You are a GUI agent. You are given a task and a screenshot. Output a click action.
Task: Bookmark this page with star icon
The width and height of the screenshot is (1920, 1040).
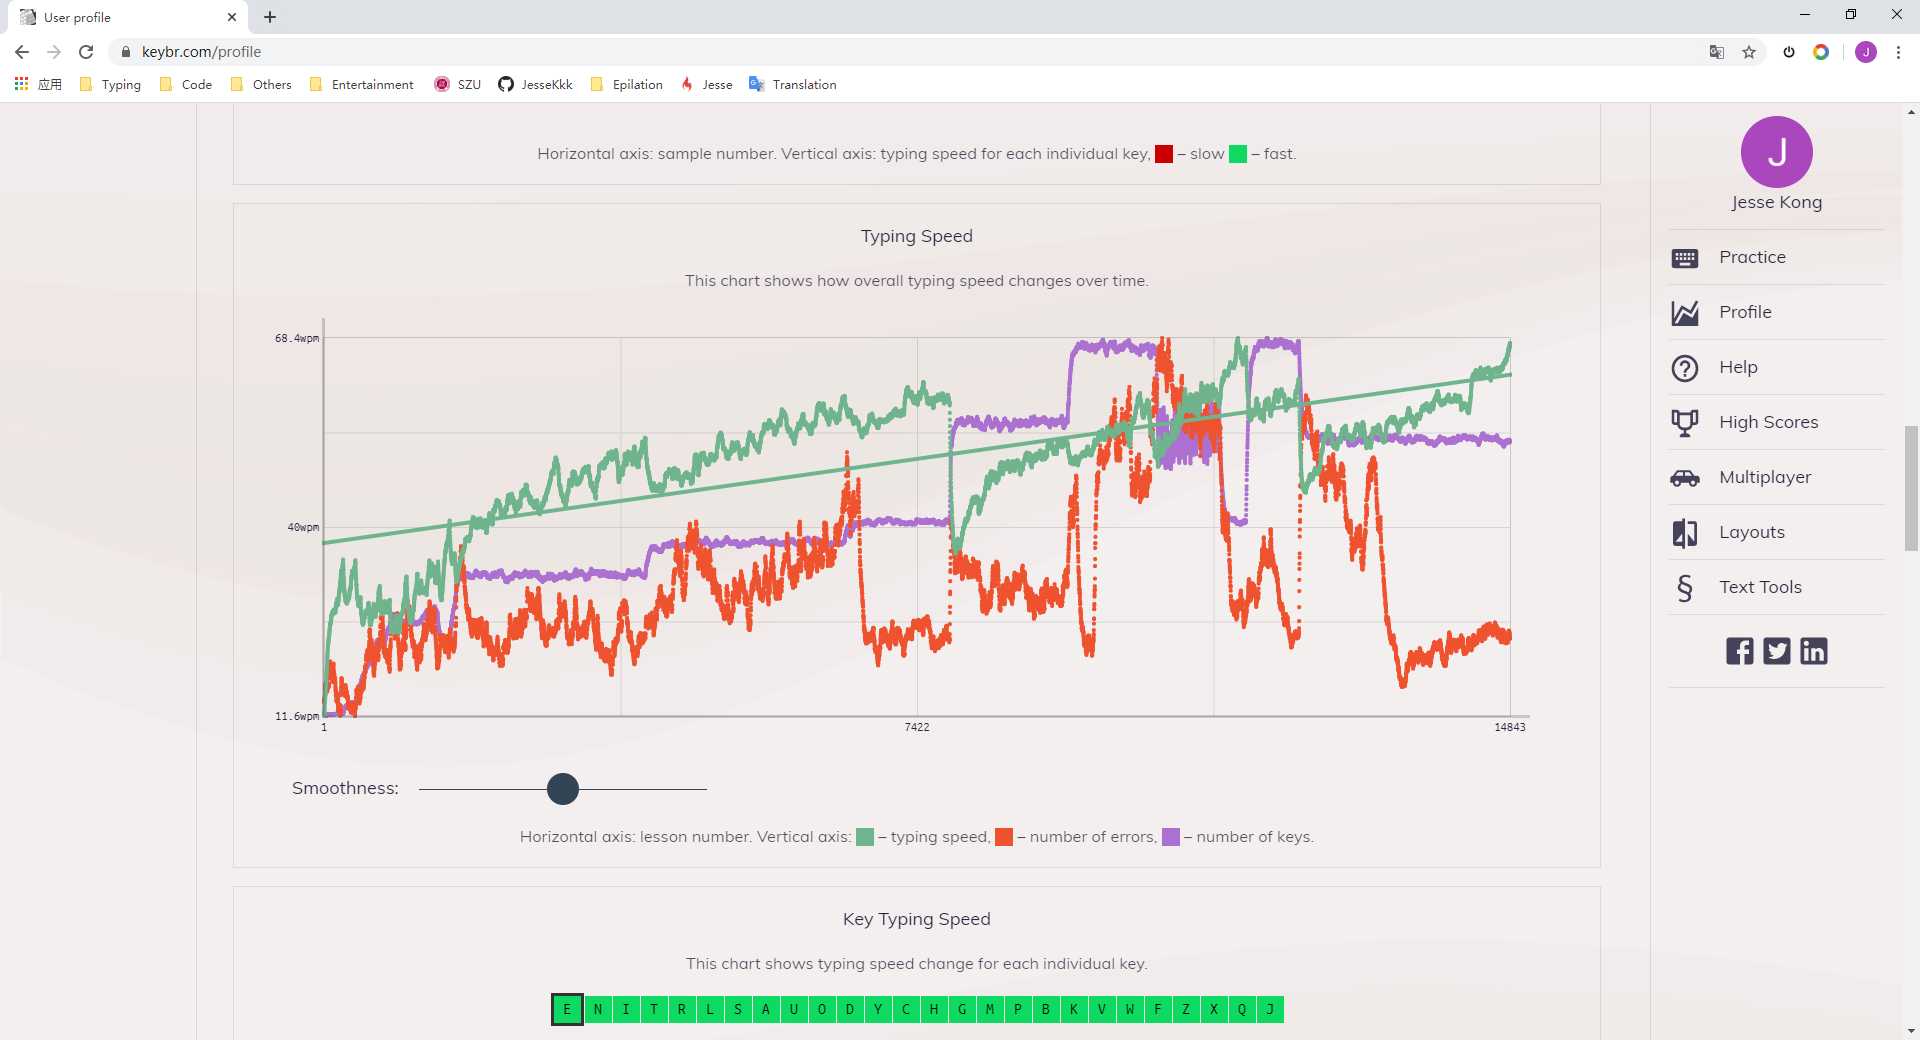point(1748,52)
